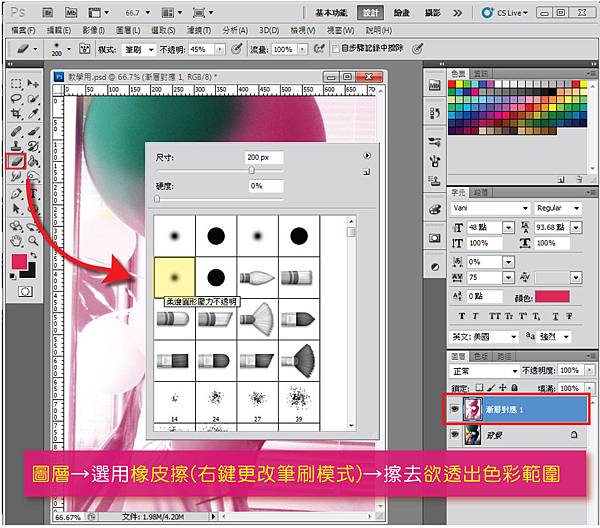
Task: Switch to the 基本功能 workspace
Action: 331,13
